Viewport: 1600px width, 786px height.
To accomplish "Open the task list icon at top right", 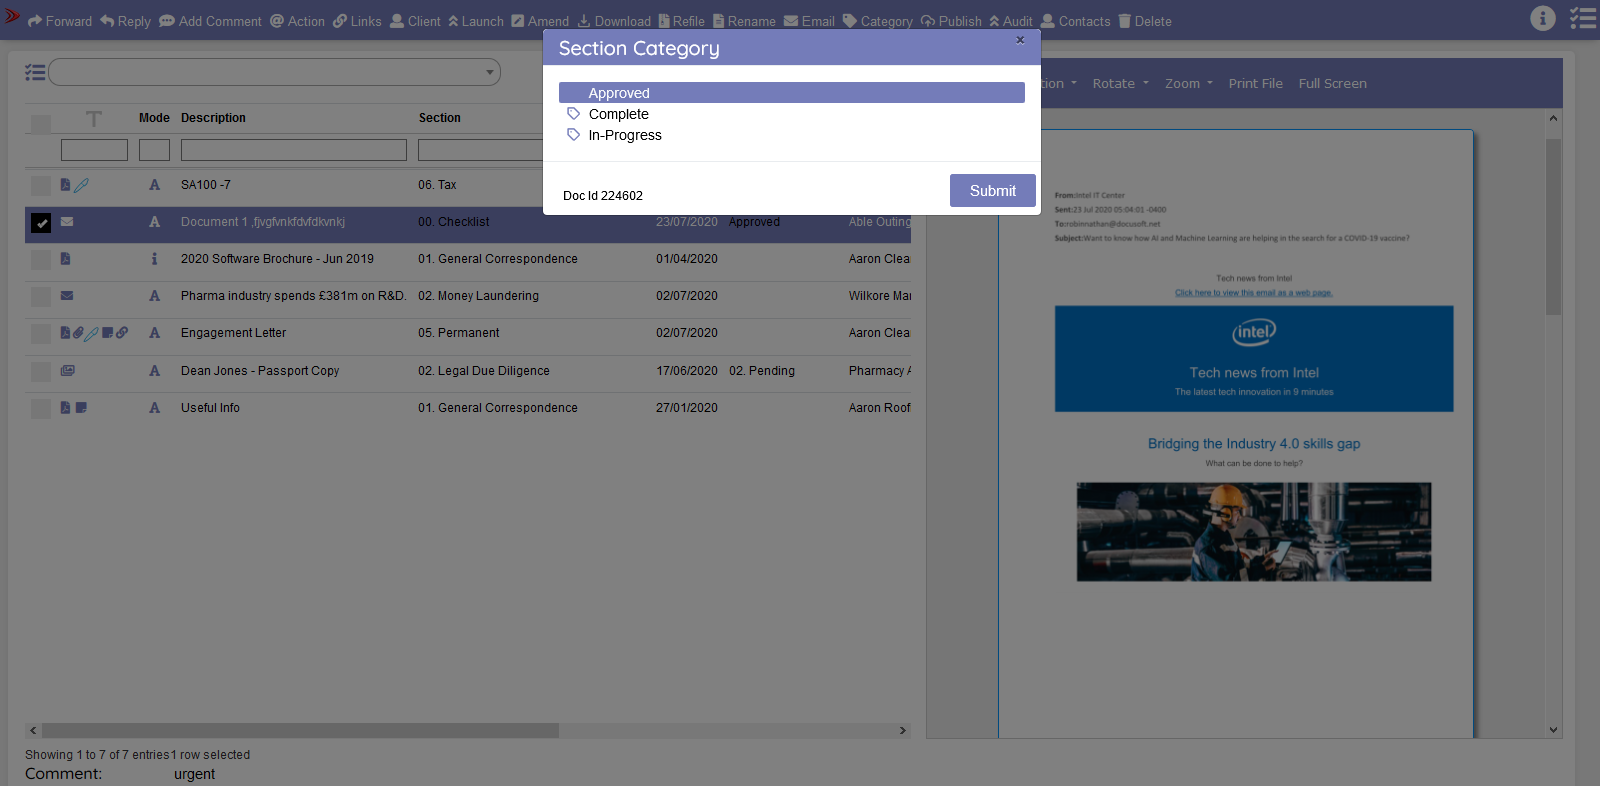I will click(1583, 18).
